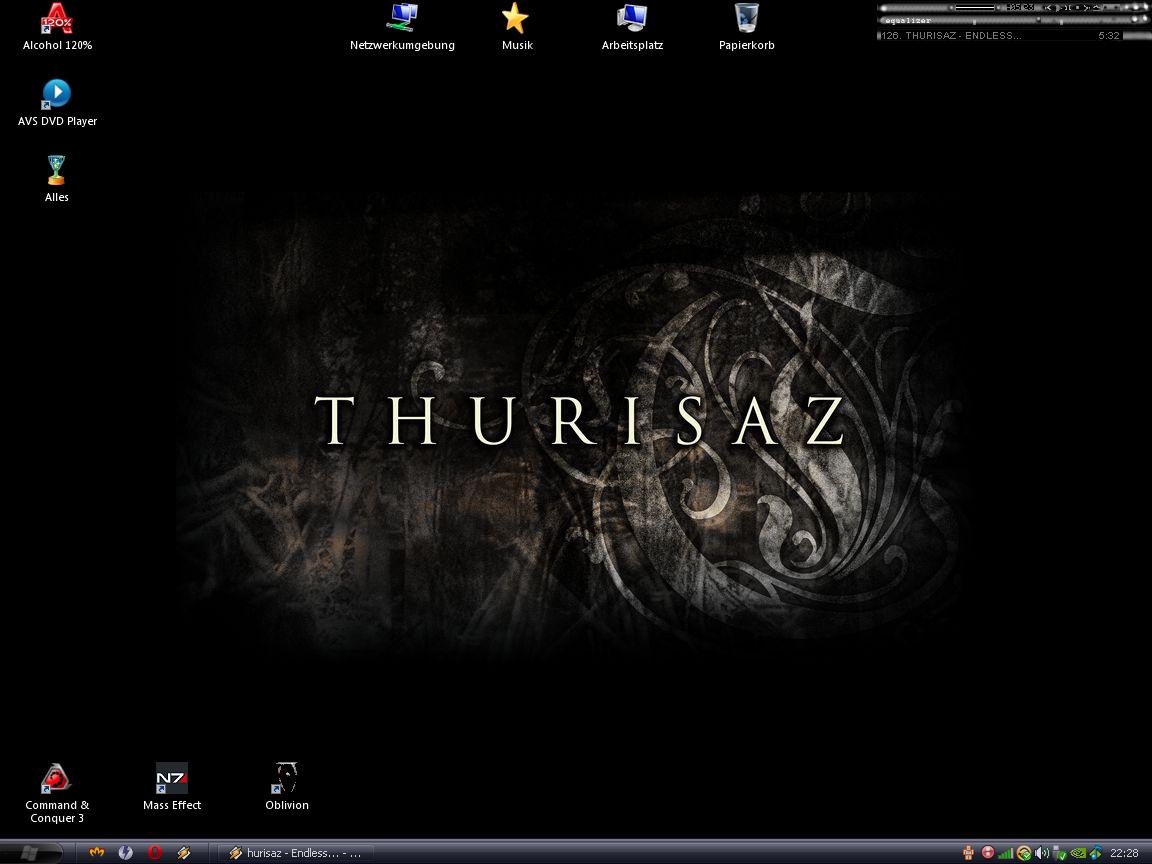Open the Alcohol 120% desktop shortcut
The width and height of the screenshot is (1152, 864).
pyautogui.click(x=57, y=20)
